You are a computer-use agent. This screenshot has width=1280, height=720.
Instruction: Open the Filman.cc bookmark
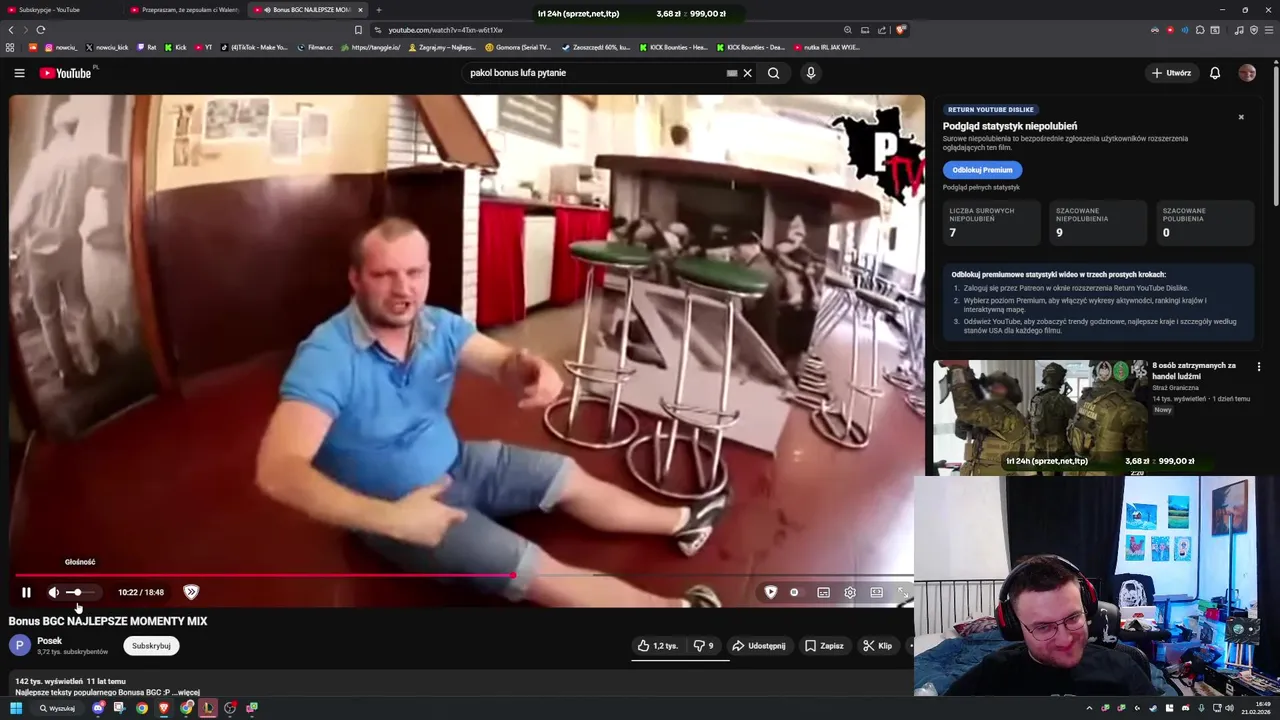[315, 47]
